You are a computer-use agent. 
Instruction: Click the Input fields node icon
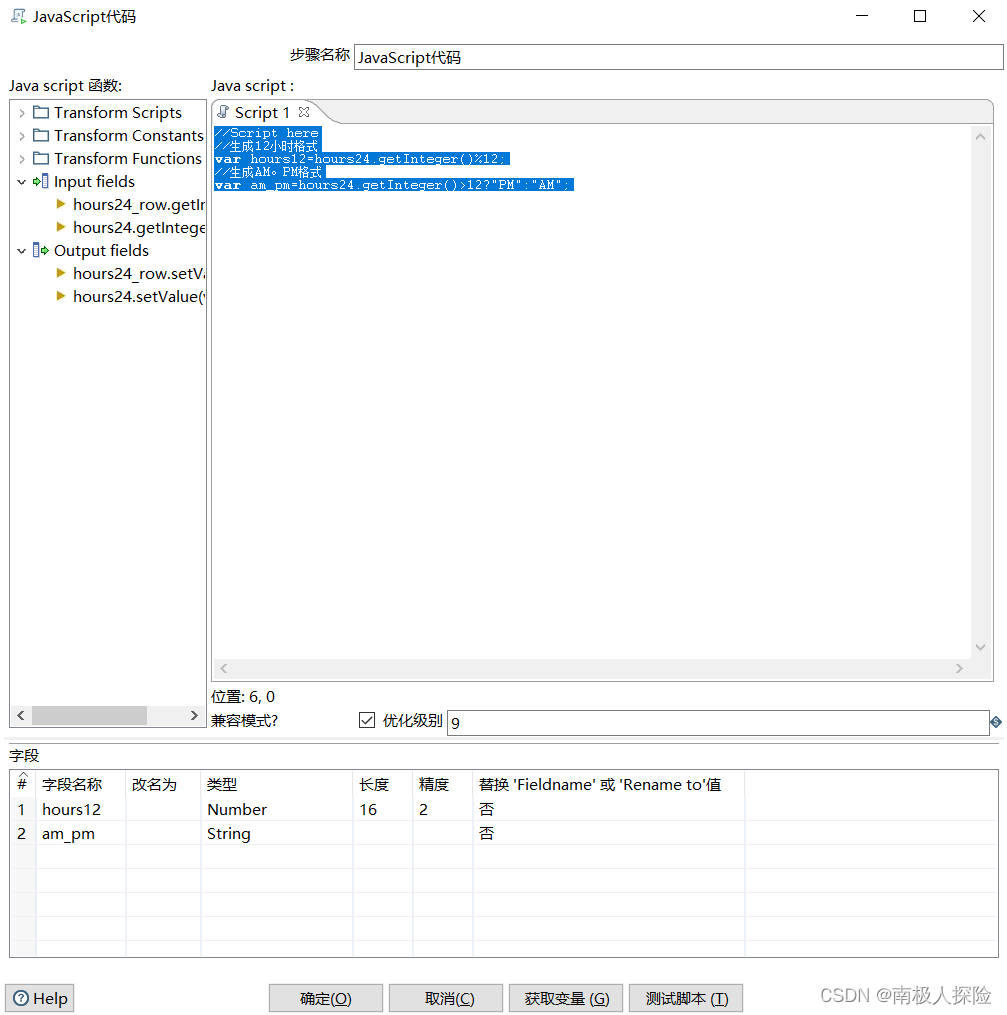click(x=41, y=181)
